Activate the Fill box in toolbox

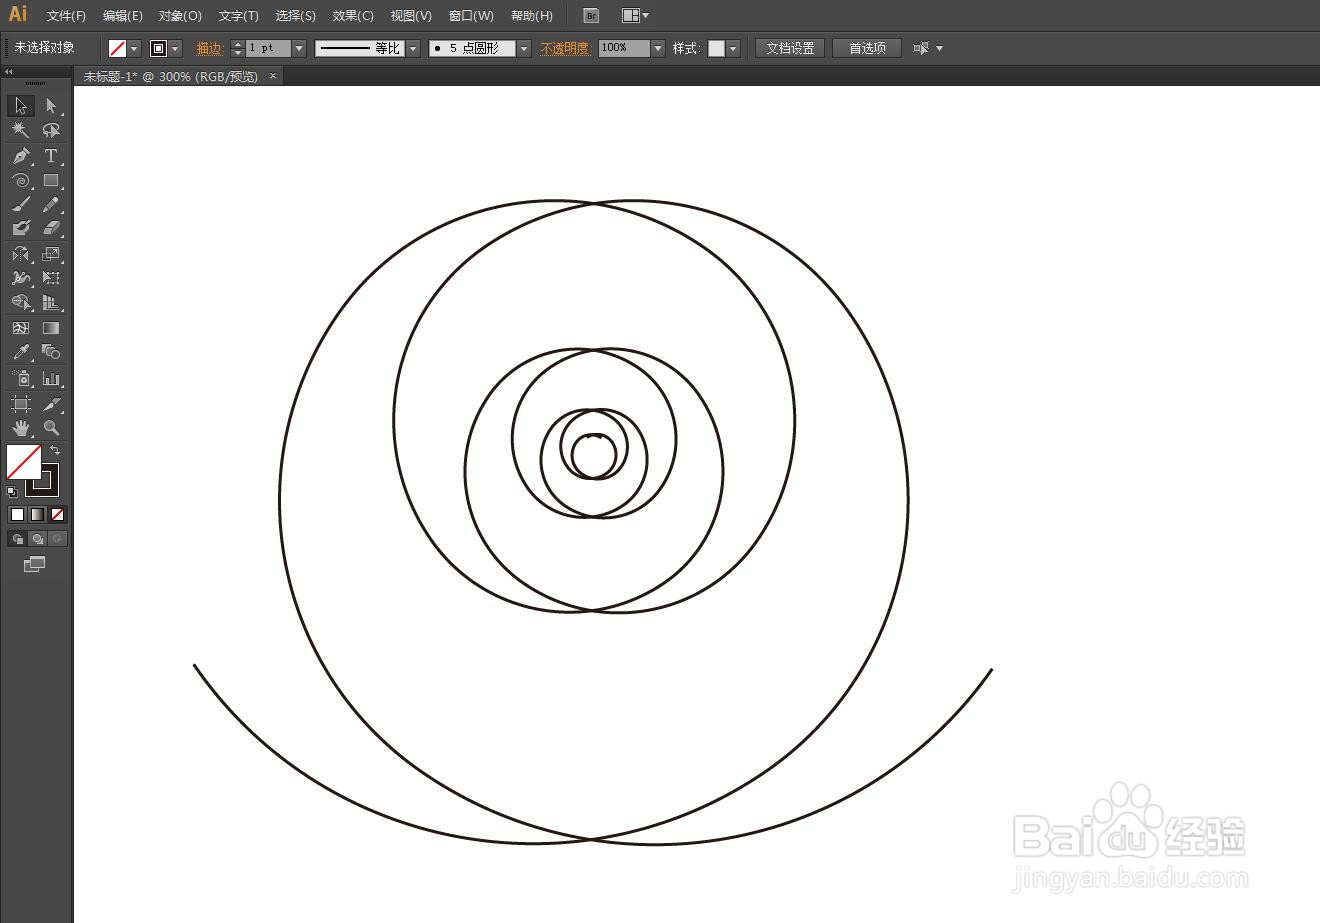click(23, 463)
